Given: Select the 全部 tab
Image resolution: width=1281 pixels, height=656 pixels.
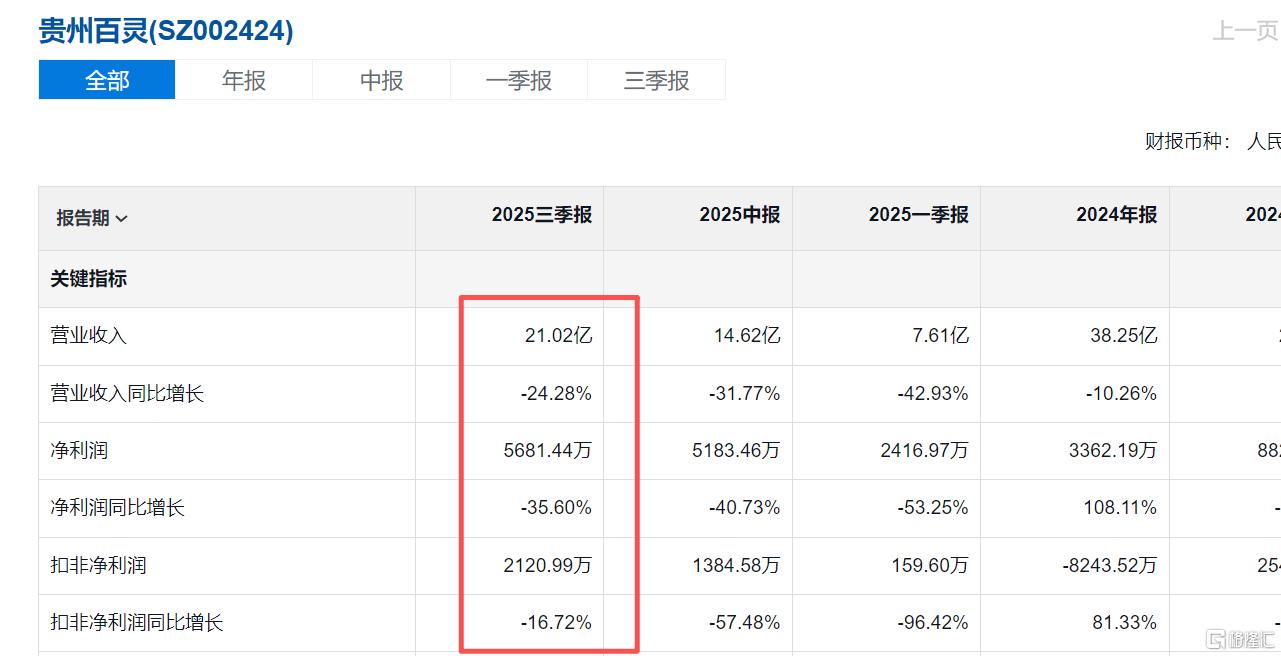Looking at the screenshot, I should 107,80.
